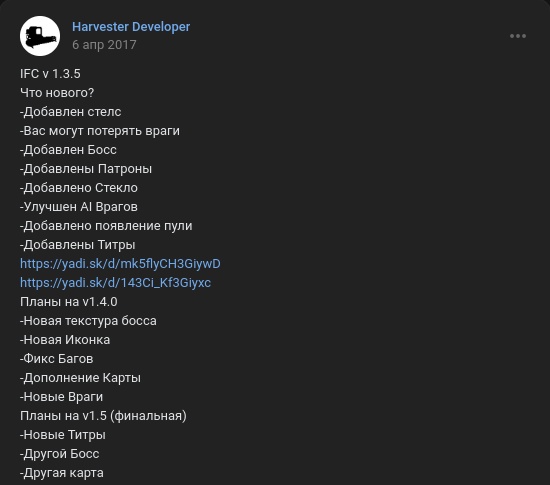Open the post dated 6 апр 2017
Viewport: 550px width, 485px height.
pos(104,45)
